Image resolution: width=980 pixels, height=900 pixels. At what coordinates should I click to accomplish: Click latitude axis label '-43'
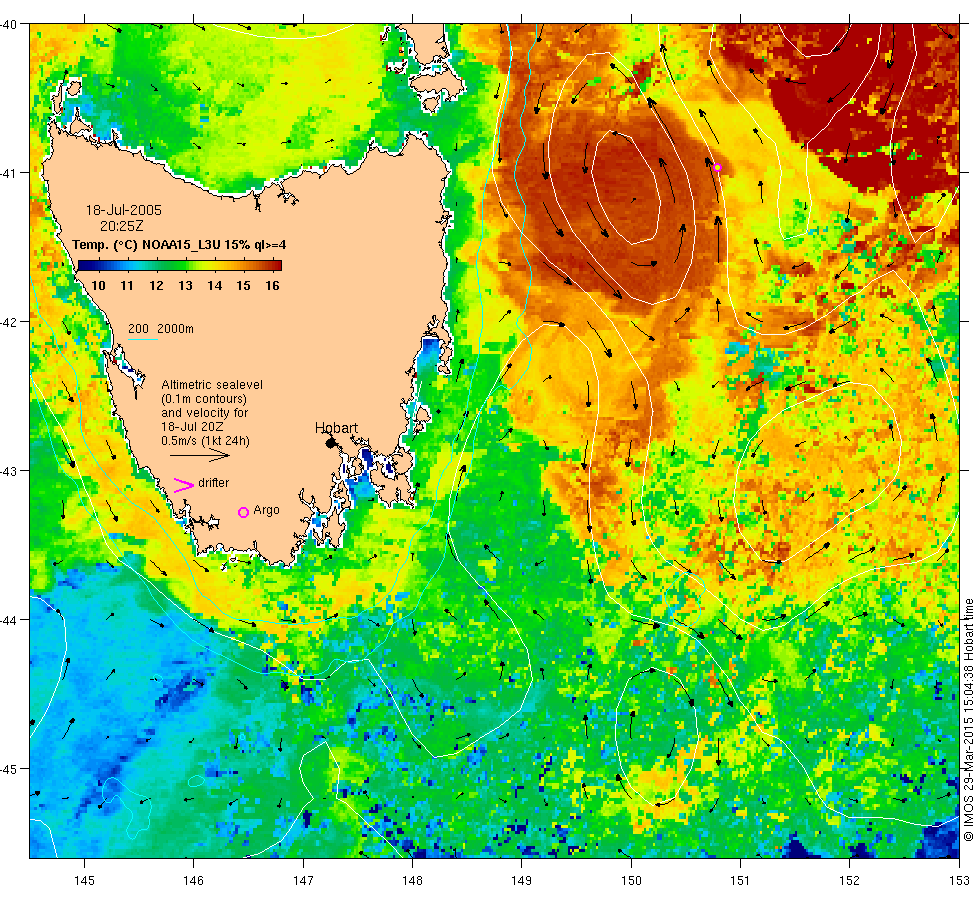click(x=8, y=471)
